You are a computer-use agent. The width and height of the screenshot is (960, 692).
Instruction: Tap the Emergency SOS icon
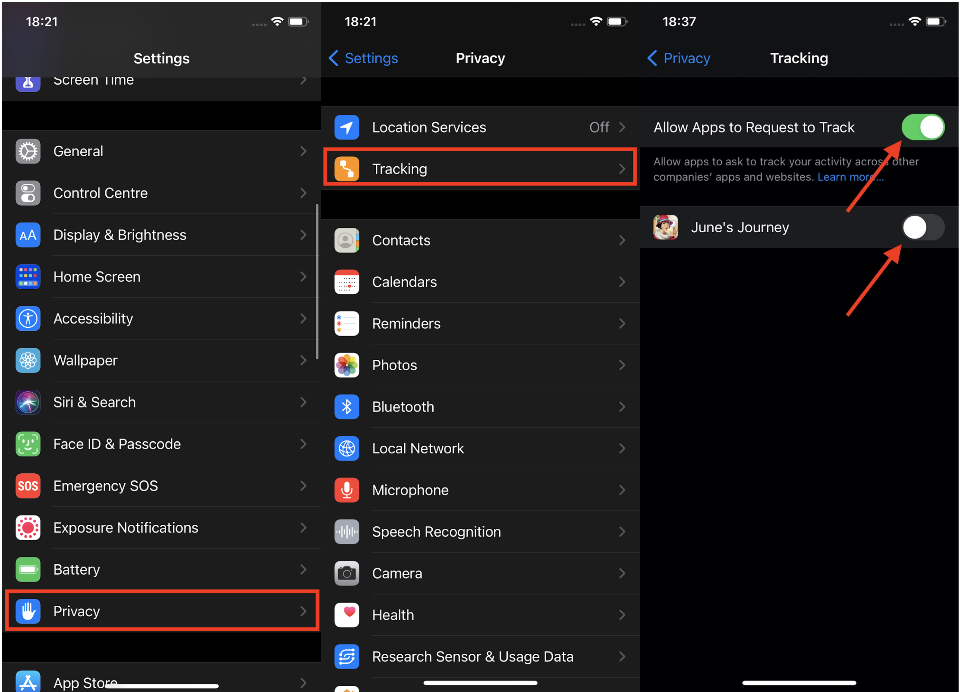[28, 486]
